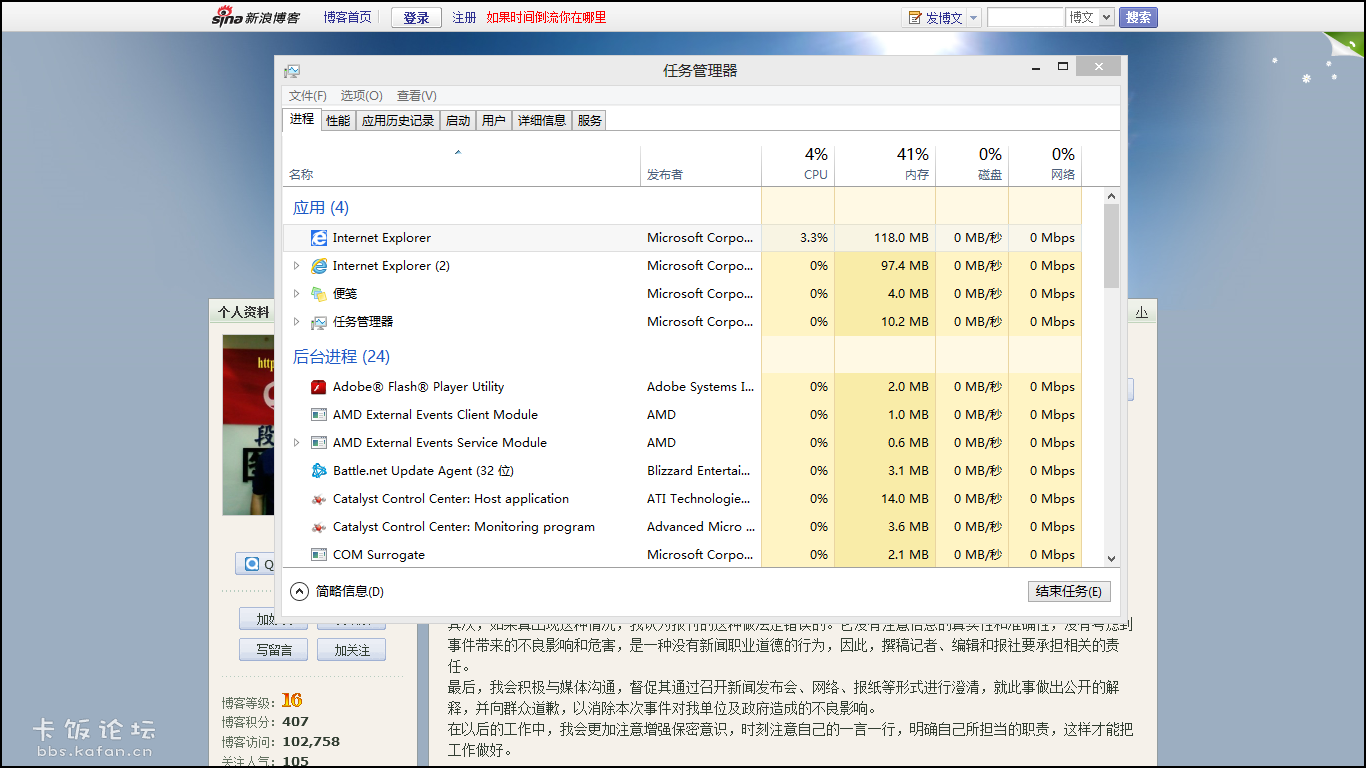This screenshot has height=768, width=1366.
Task: Click the 简略信息 collapse arrow icon
Action: coord(300,592)
